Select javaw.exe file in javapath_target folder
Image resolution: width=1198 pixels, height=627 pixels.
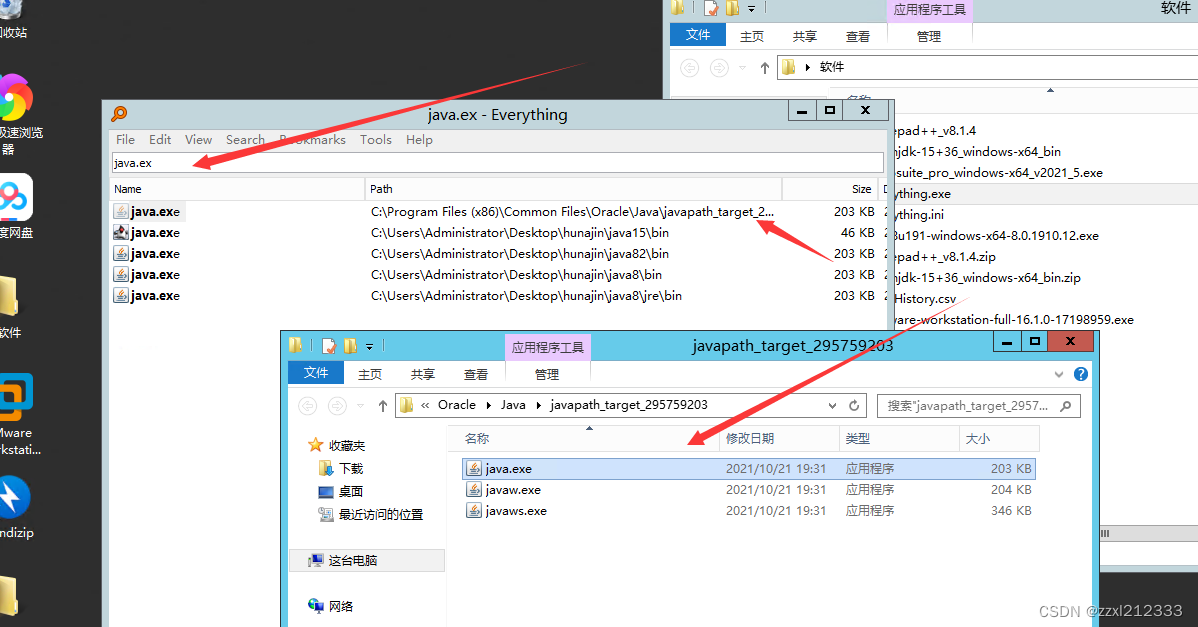(x=749, y=490)
